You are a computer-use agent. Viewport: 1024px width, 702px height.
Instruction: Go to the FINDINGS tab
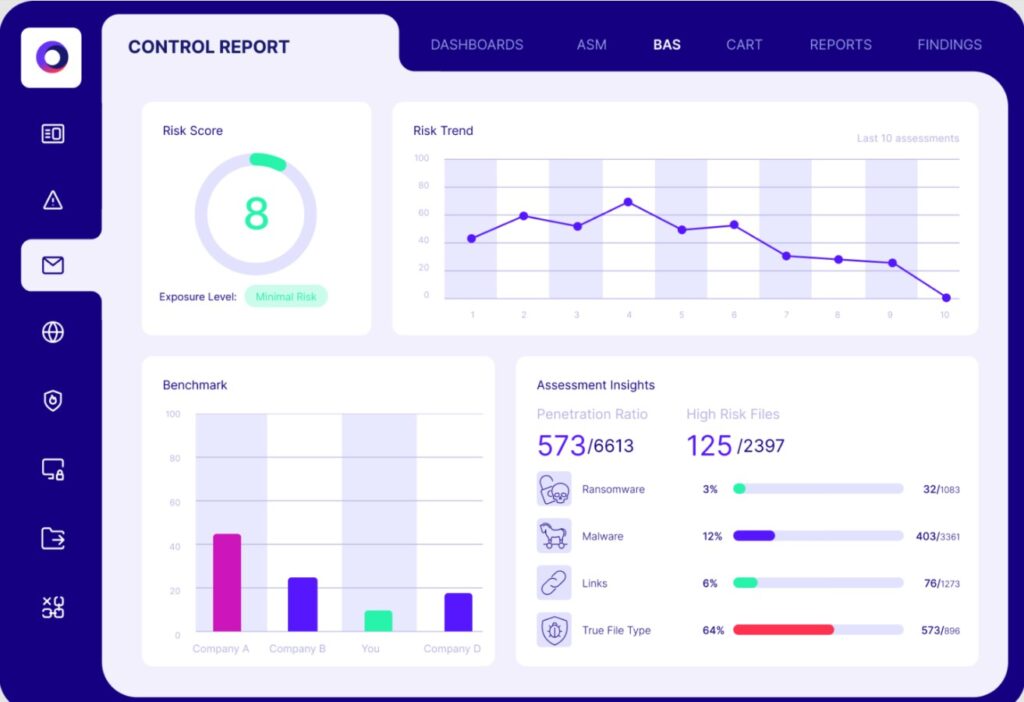pyautogui.click(x=950, y=44)
